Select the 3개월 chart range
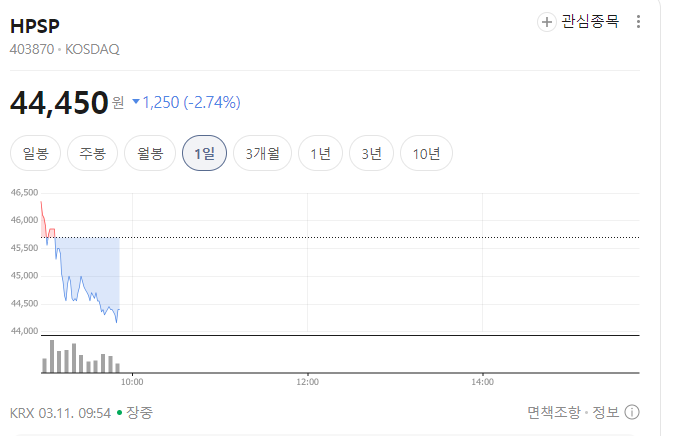Viewport: 673px width, 436px height. (262, 153)
